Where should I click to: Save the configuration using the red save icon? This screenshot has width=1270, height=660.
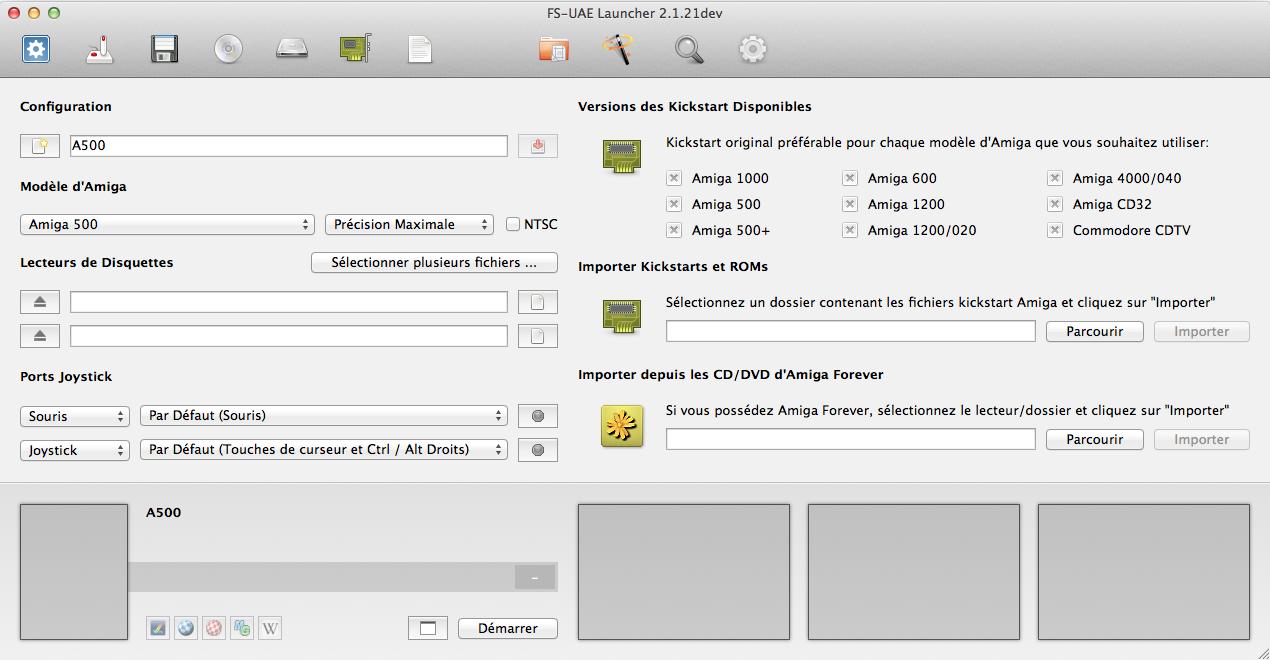(538, 146)
